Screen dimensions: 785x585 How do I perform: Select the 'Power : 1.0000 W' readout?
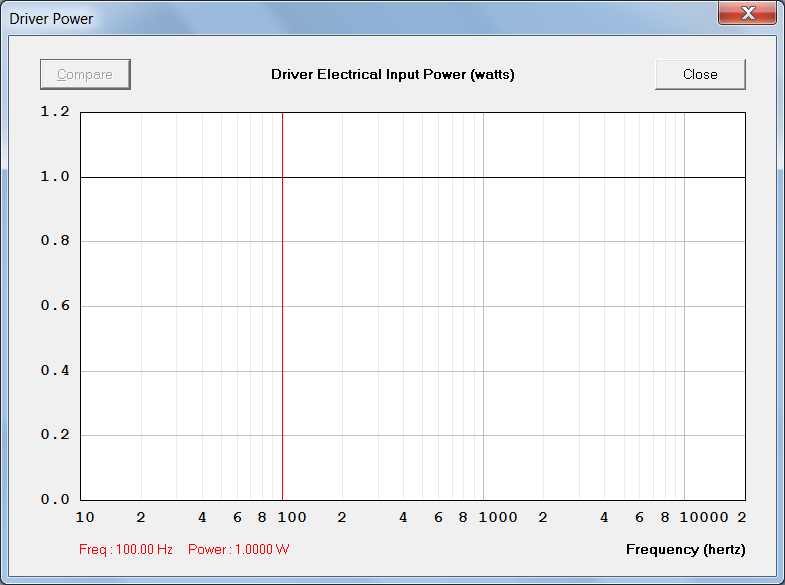pyautogui.click(x=238, y=549)
